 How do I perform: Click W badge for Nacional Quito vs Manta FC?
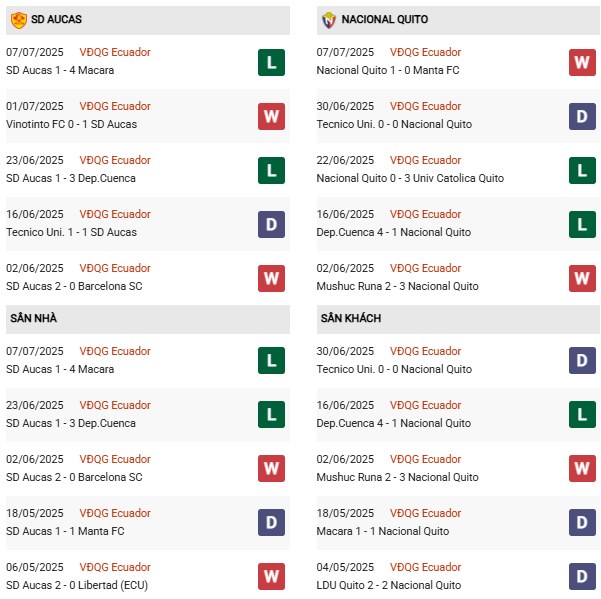tap(582, 62)
